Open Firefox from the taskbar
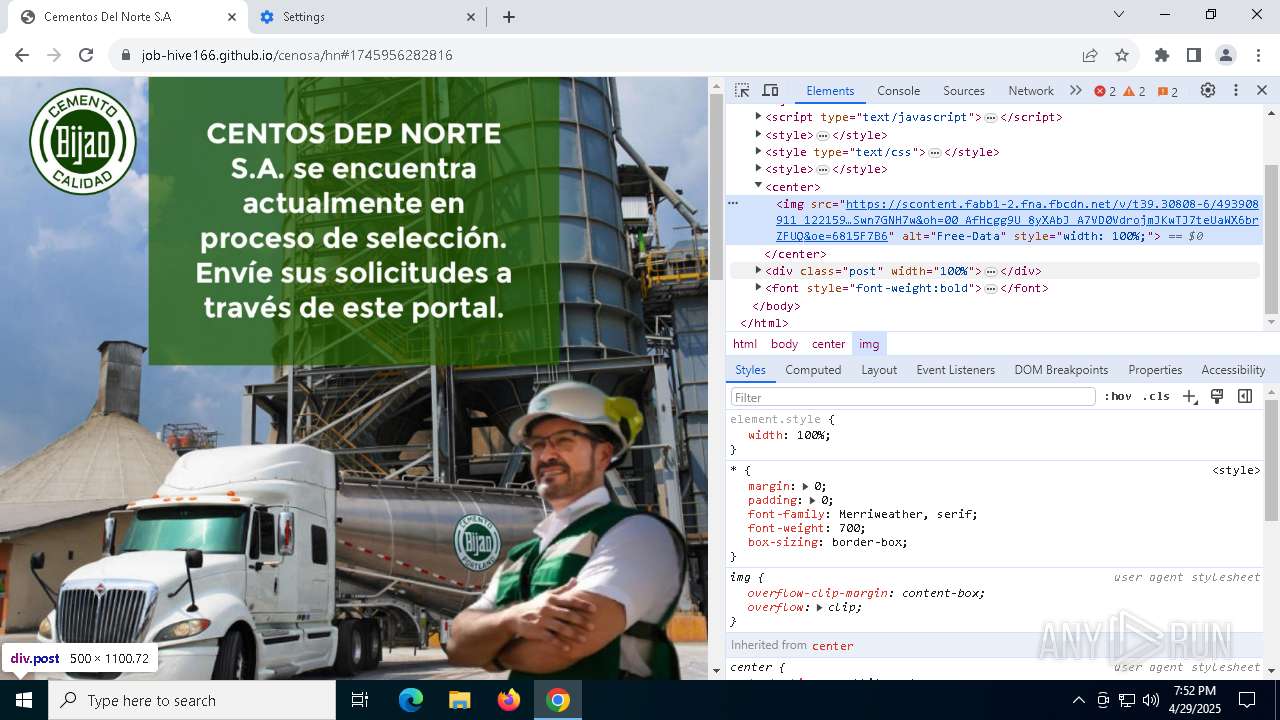This screenshot has height=720, width=1280. tap(509, 700)
